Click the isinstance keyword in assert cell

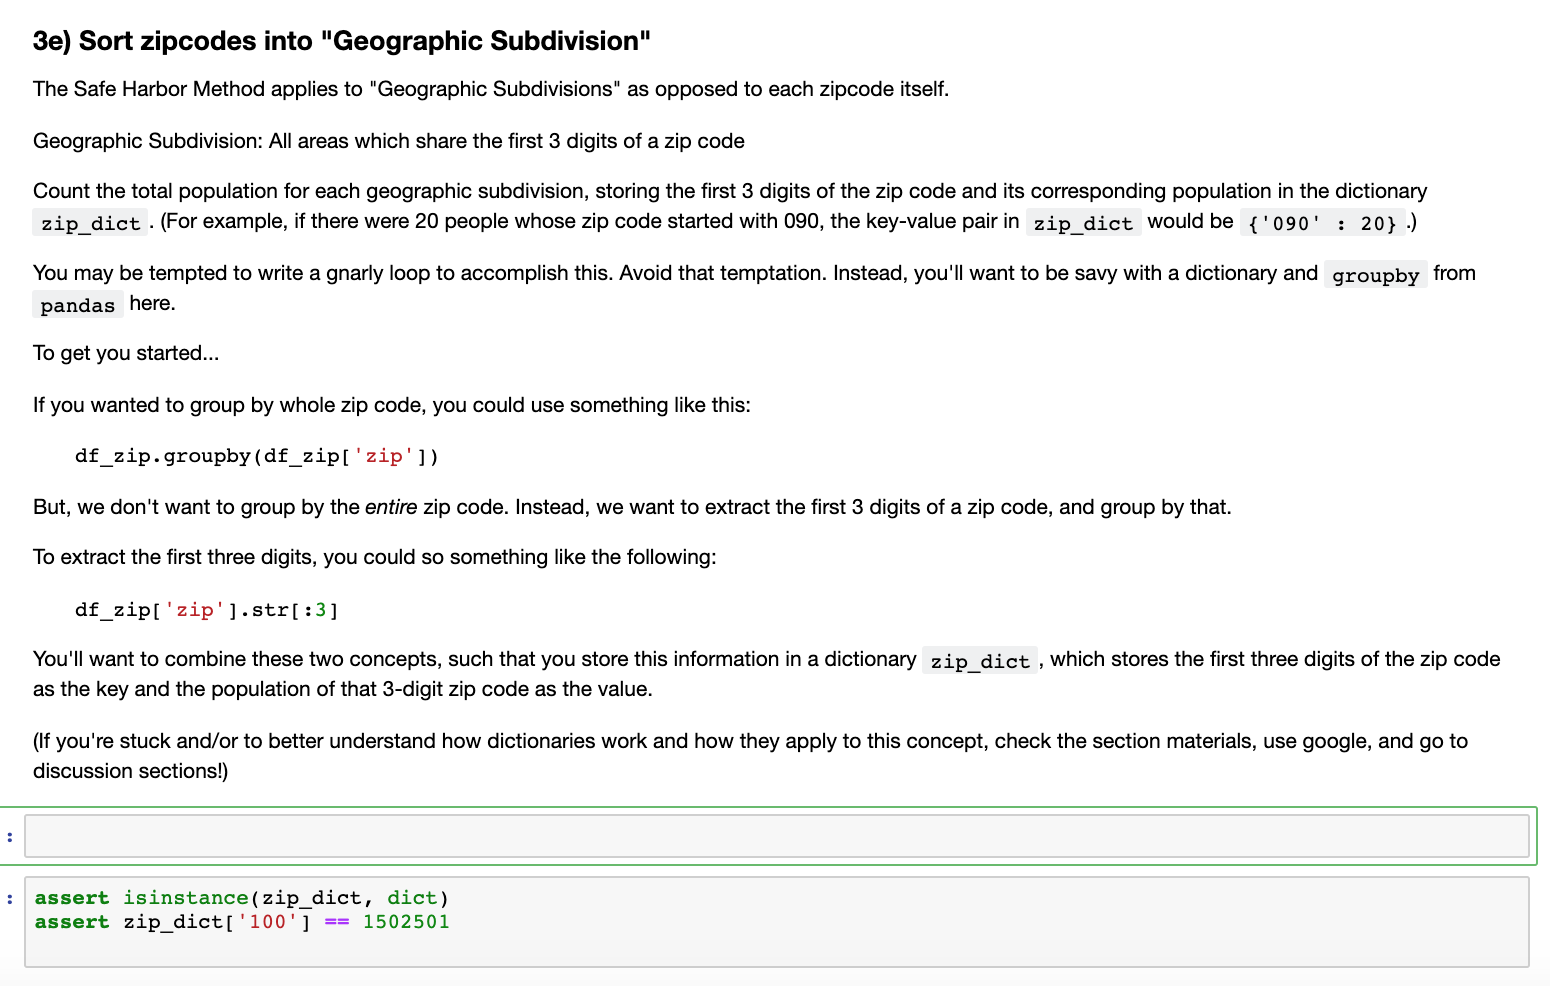(186, 897)
